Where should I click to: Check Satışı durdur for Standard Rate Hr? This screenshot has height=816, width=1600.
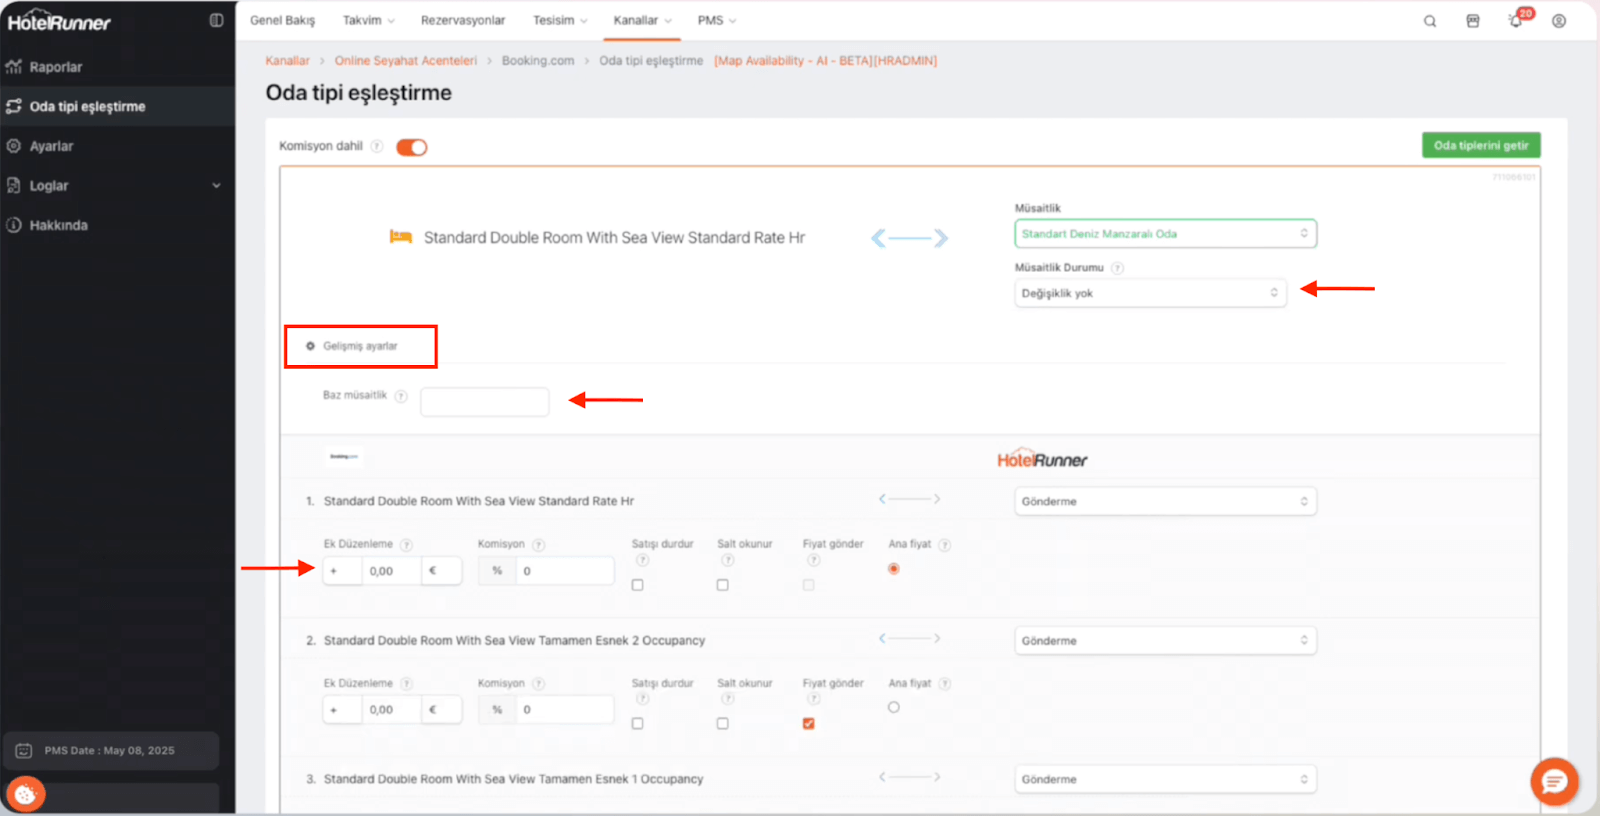click(637, 585)
